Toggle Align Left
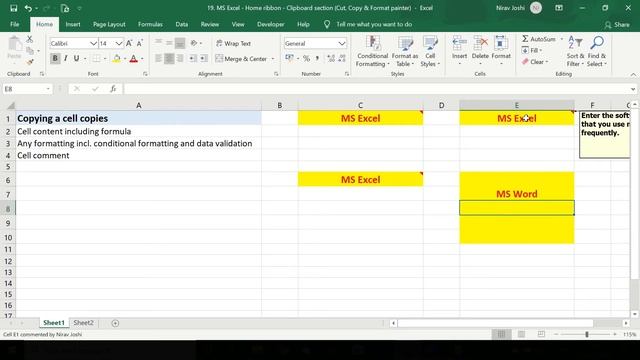Screen dimensions: 640x360 point(158,59)
